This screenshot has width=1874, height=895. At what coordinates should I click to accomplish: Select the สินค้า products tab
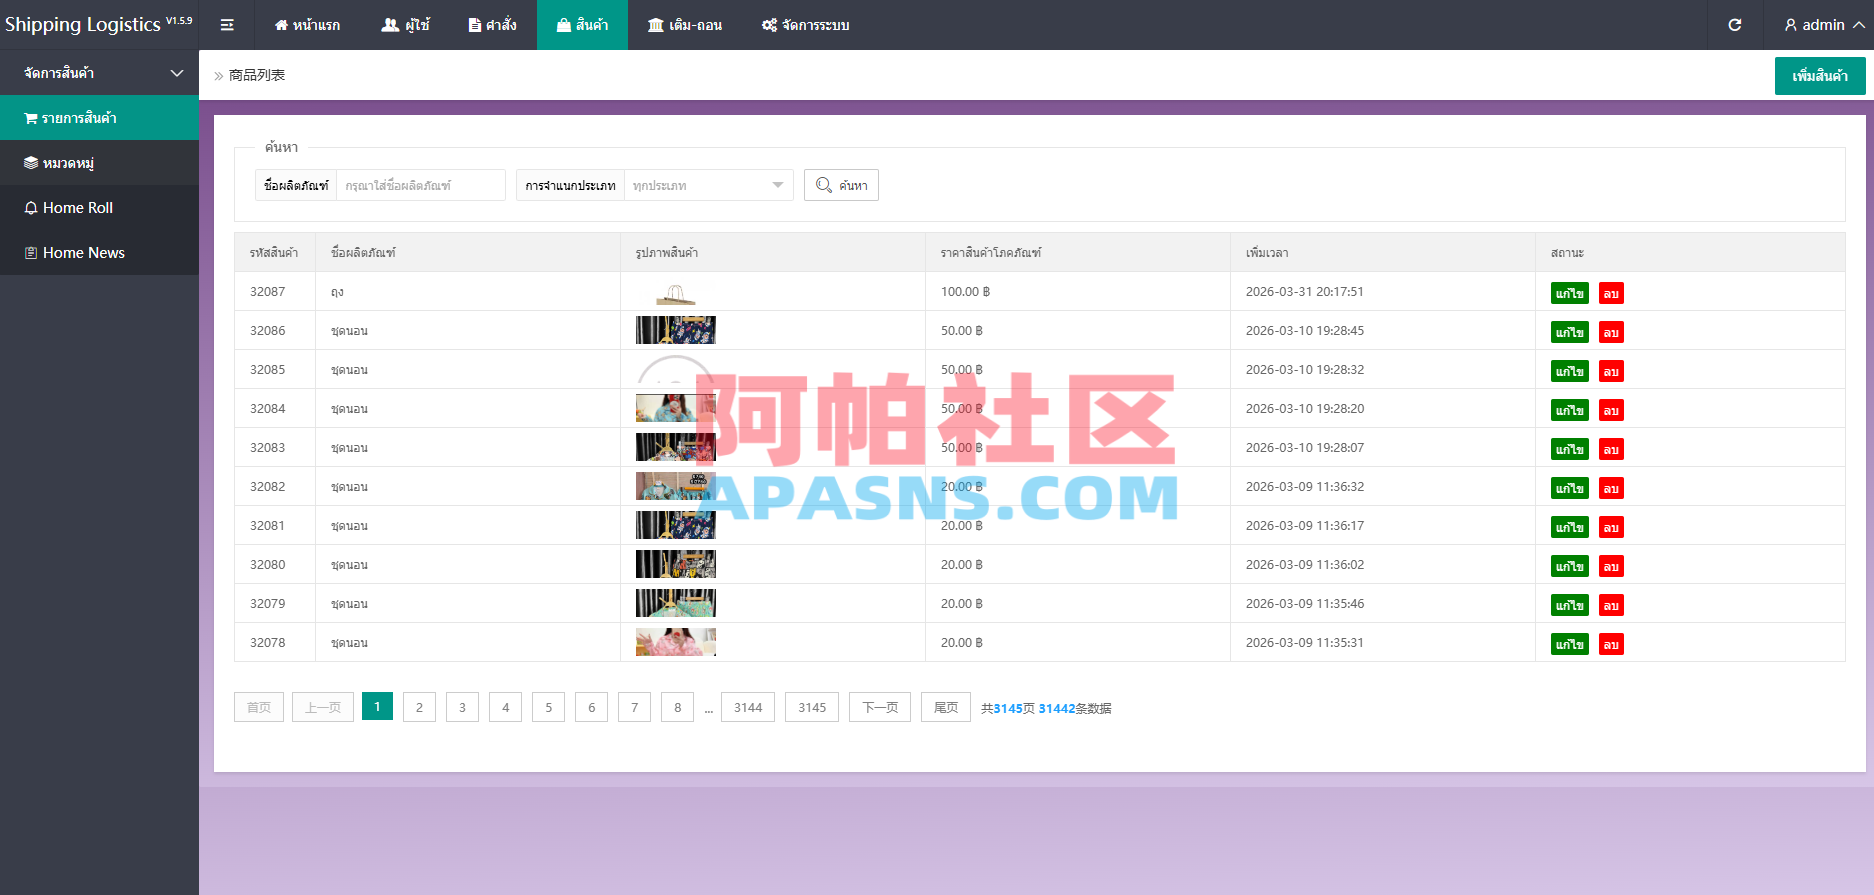pos(582,25)
